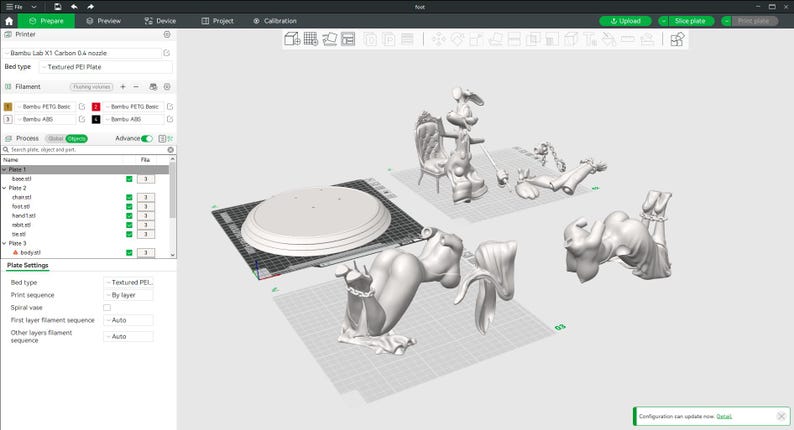Uncheck printable for base.stl
This screenshot has width=794, height=430.
point(129,179)
